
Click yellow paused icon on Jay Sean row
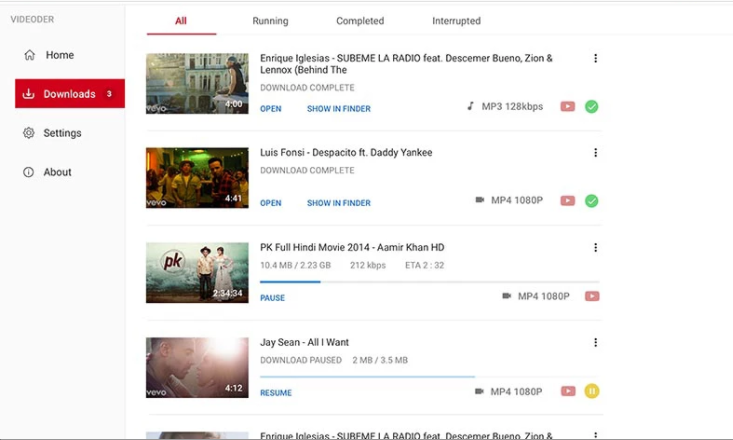point(592,391)
